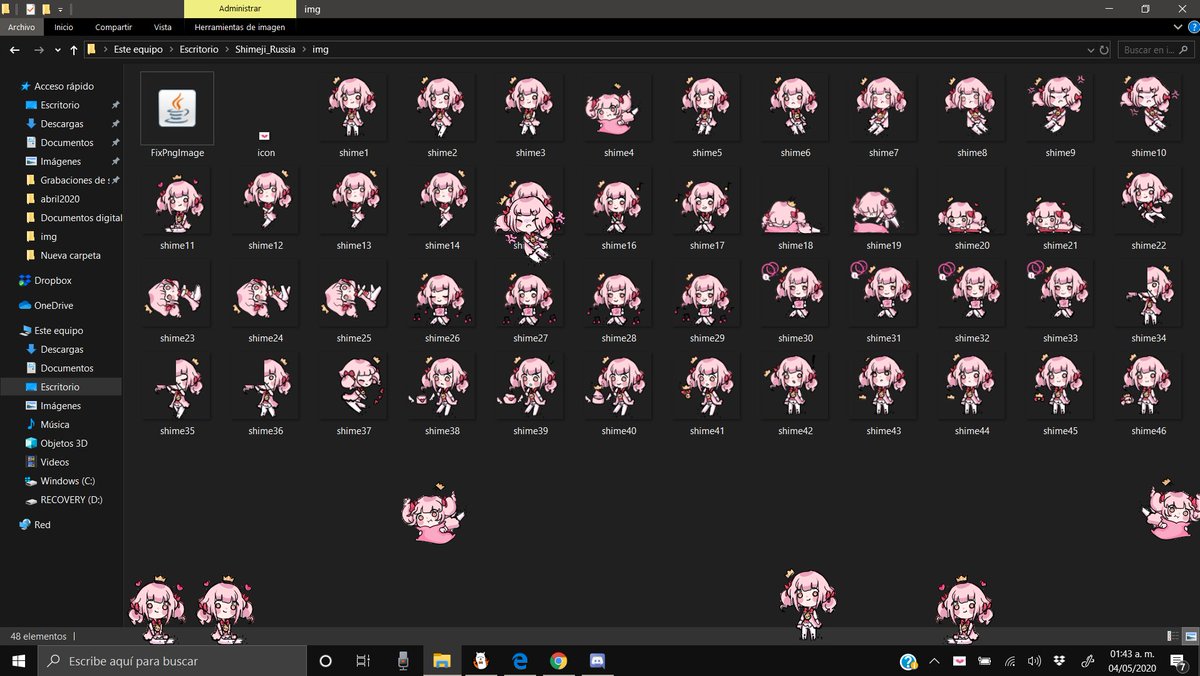Select the shime18 image thumbnail
Viewport: 1200px width, 676px height.
[795, 201]
